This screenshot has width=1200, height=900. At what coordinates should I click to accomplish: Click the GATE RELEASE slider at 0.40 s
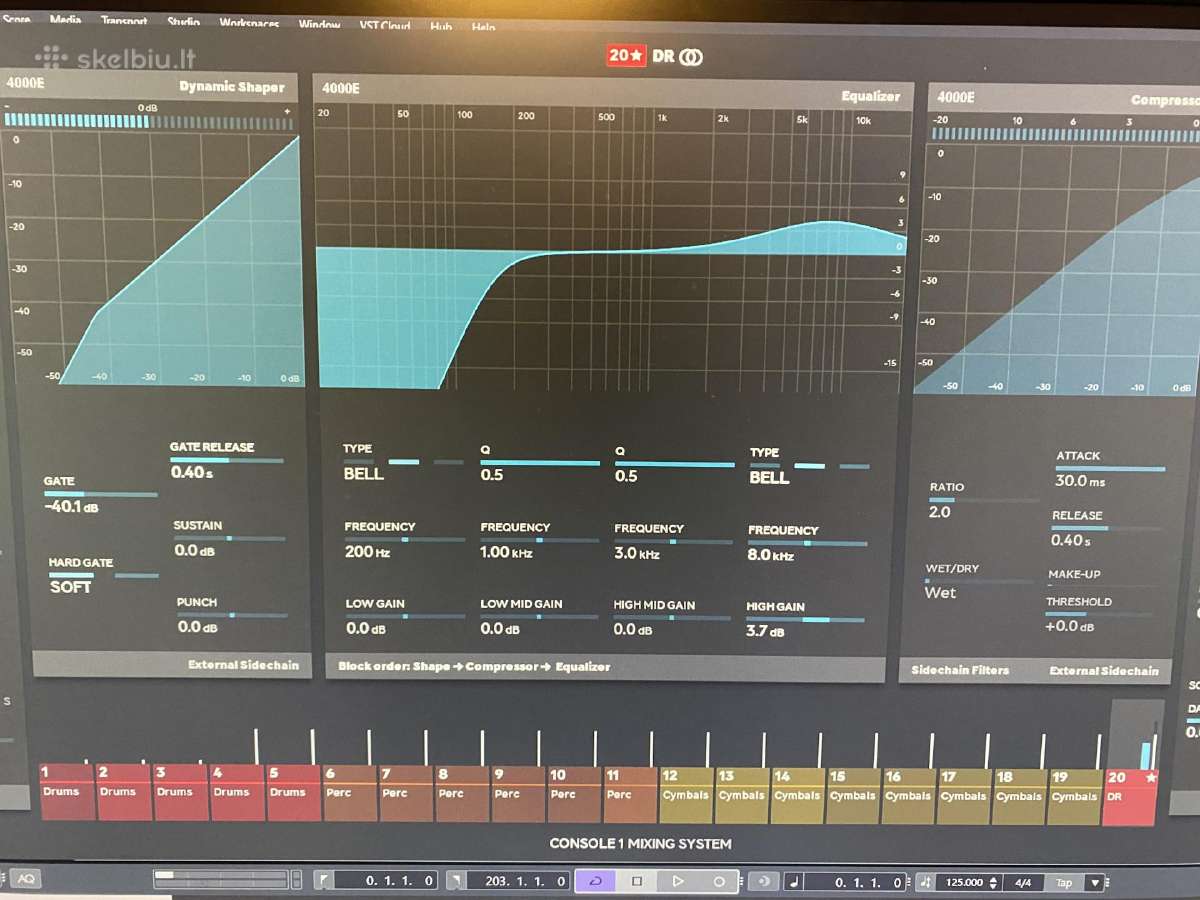(x=227, y=460)
